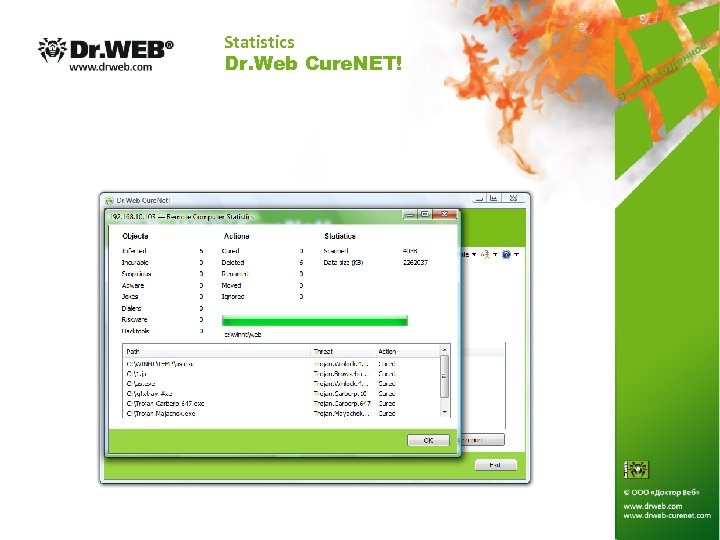Image resolution: width=720 pixels, height=540 pixels.
Task: Click the current scan path under progress bar
Action: [x=243, y=334]
